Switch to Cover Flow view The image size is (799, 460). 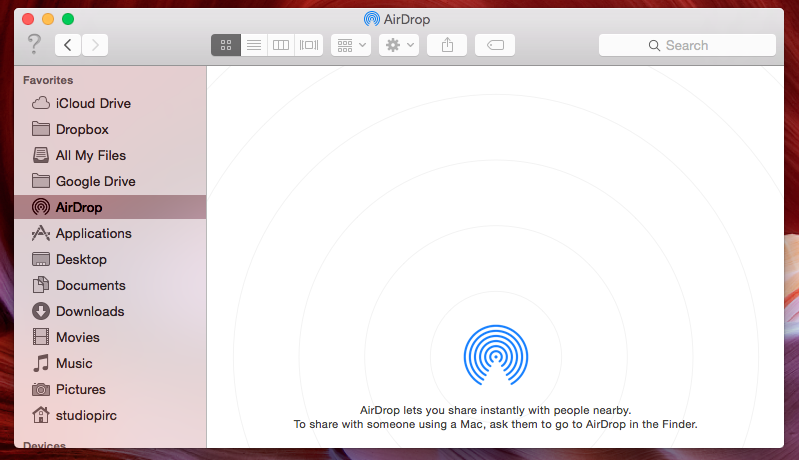pyautogui.click(x=309, y=45)
